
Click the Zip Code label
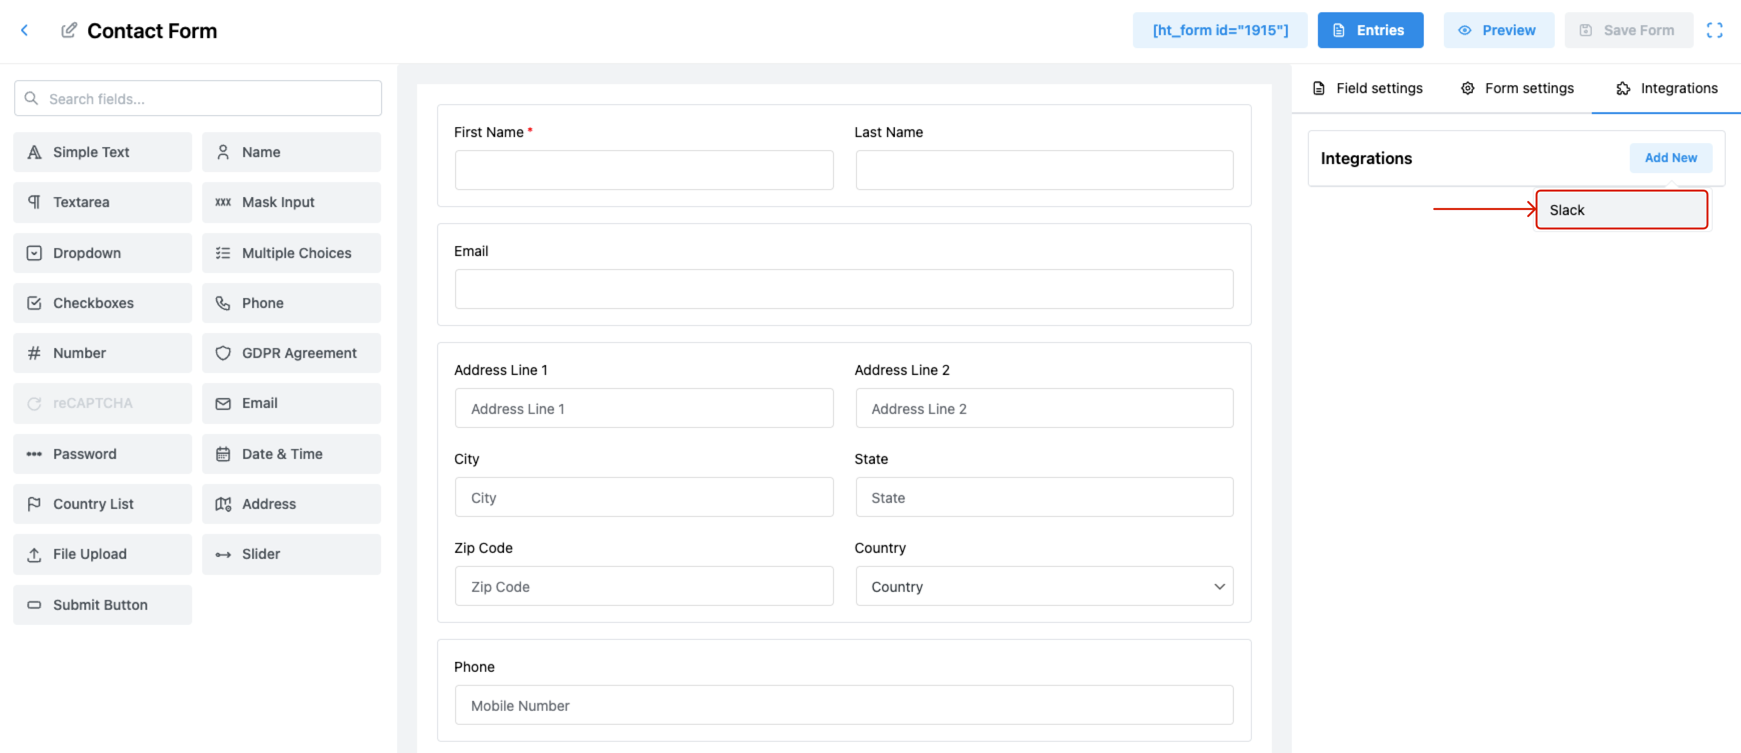click(x=483, y=548)
